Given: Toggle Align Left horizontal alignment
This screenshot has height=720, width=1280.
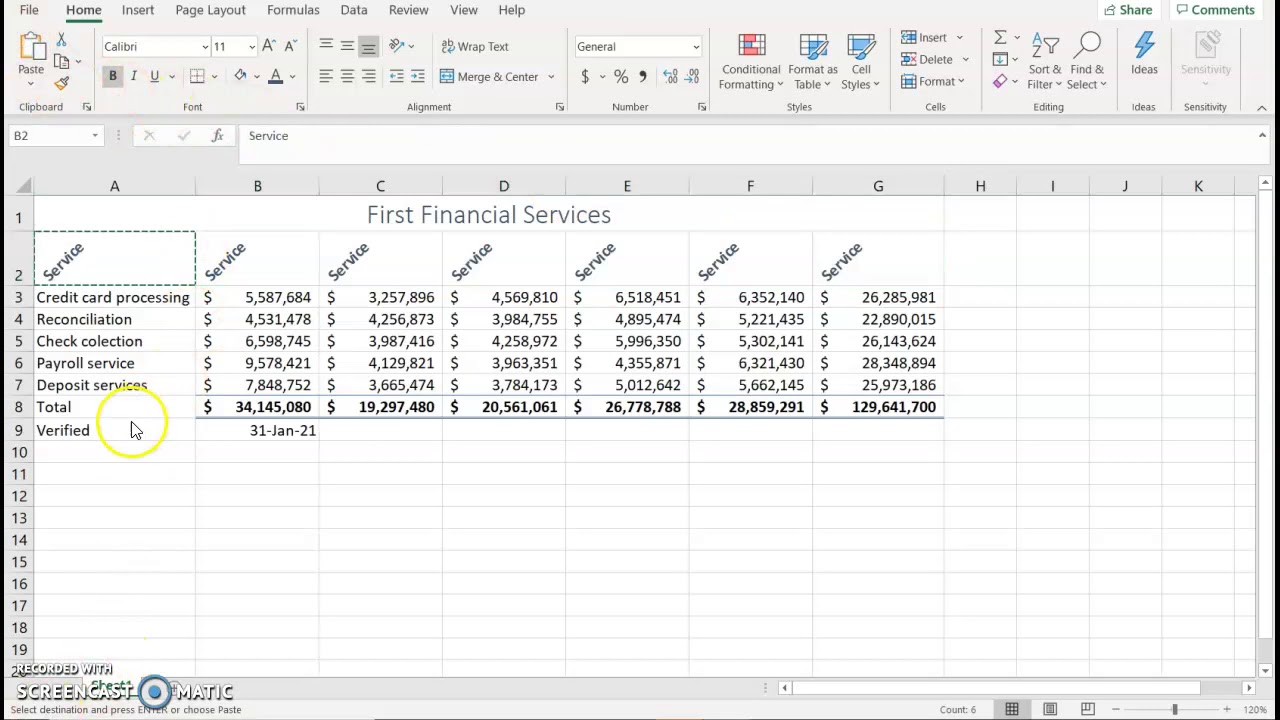Looking at the screenshot, I should tap(326, 76).
